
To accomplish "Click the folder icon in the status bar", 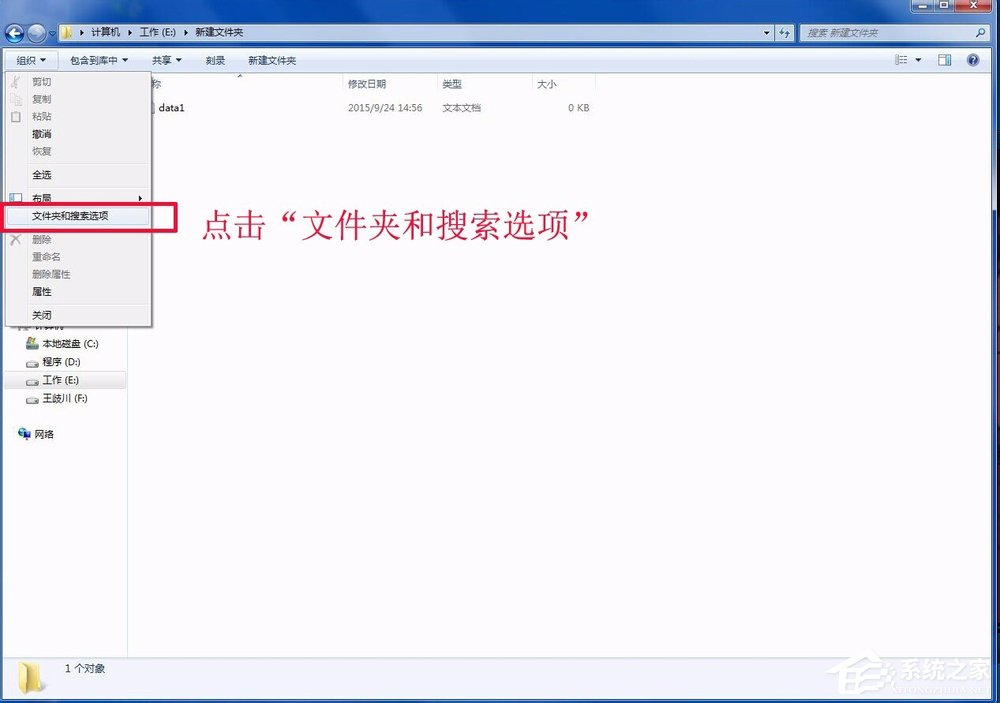I will pos(29,675).
